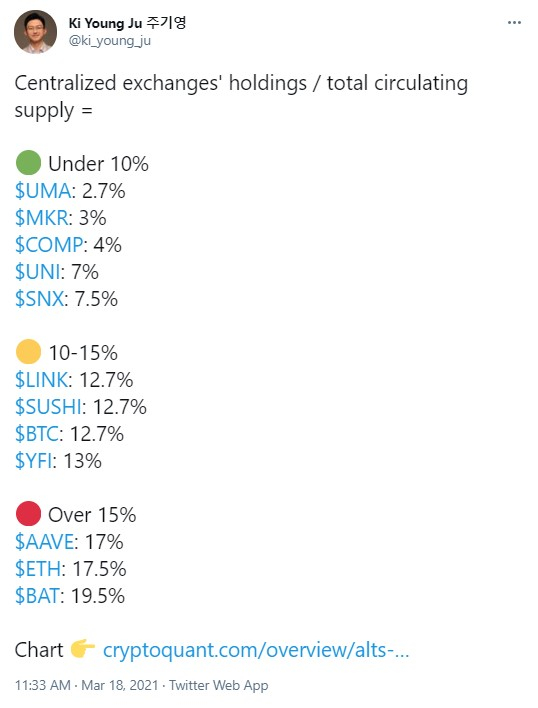Open the $BTC cashtag
The width and height of the screenshot is (538, 708).
37,434
